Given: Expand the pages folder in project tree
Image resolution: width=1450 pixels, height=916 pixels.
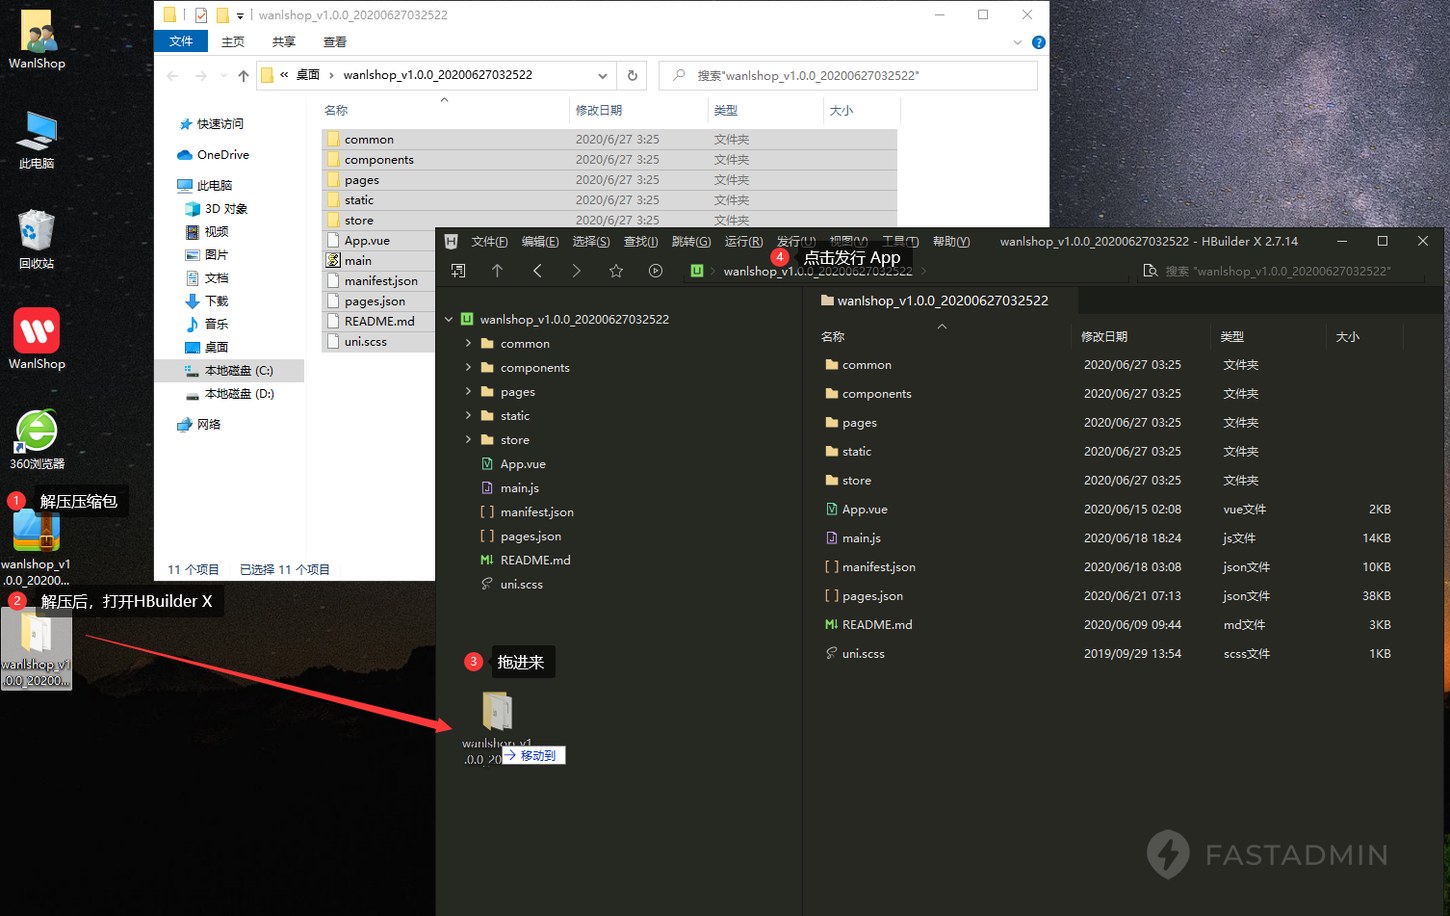Looking at the screenshot, I should click(468, 391).
